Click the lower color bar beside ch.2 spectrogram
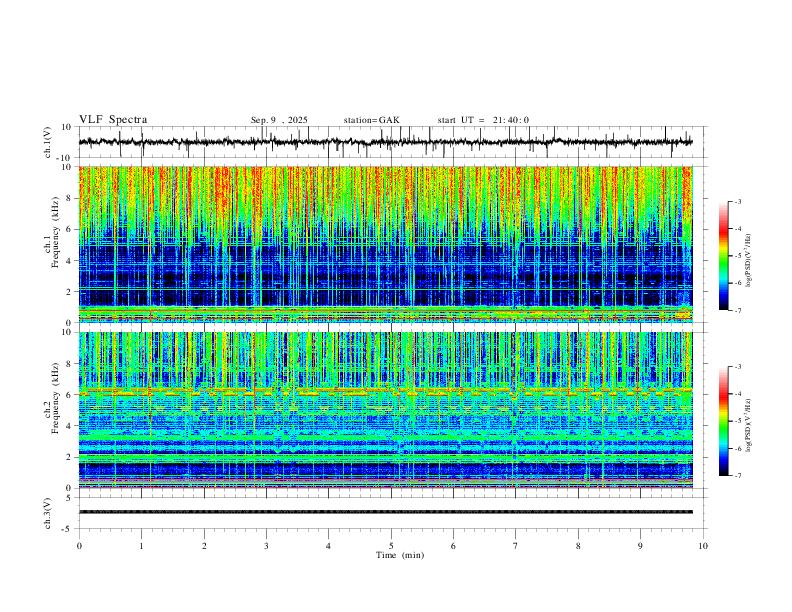792x612 pixels. (x=723, y=421)
